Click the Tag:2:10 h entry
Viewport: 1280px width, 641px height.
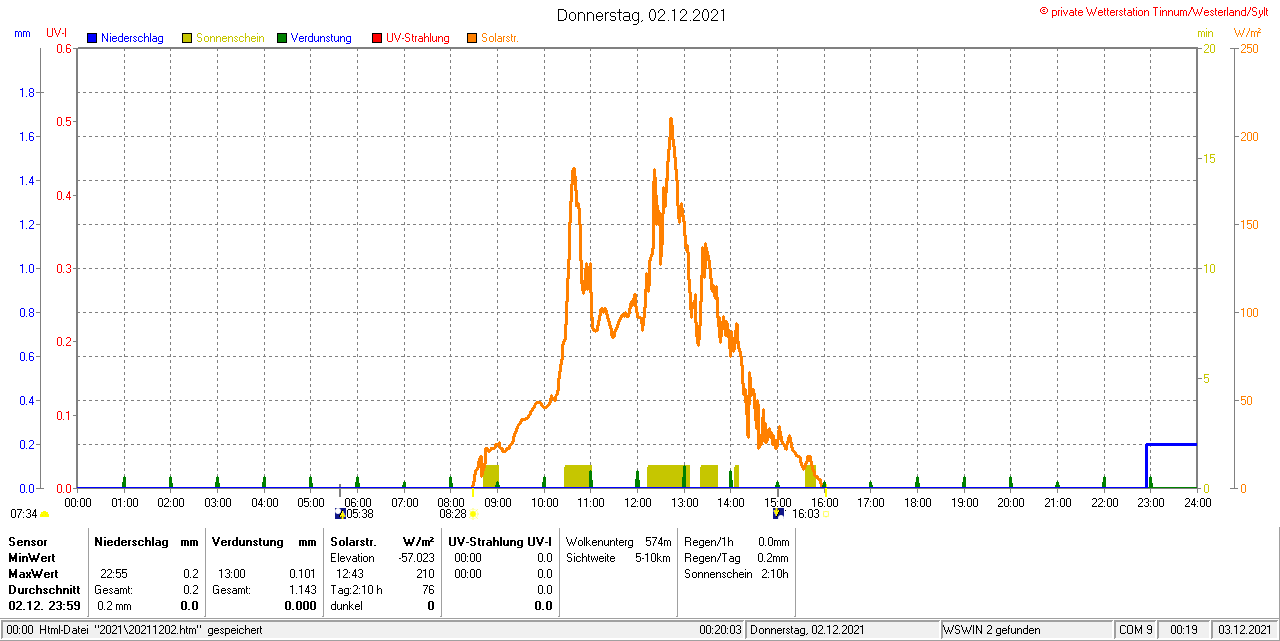356,590
